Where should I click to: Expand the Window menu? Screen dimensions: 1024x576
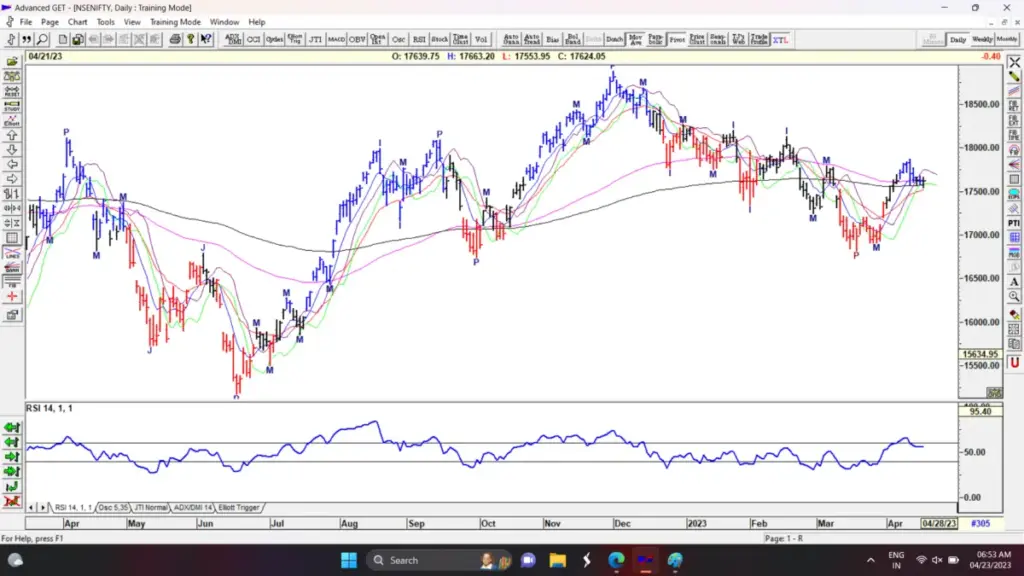(x=224, y=21)
